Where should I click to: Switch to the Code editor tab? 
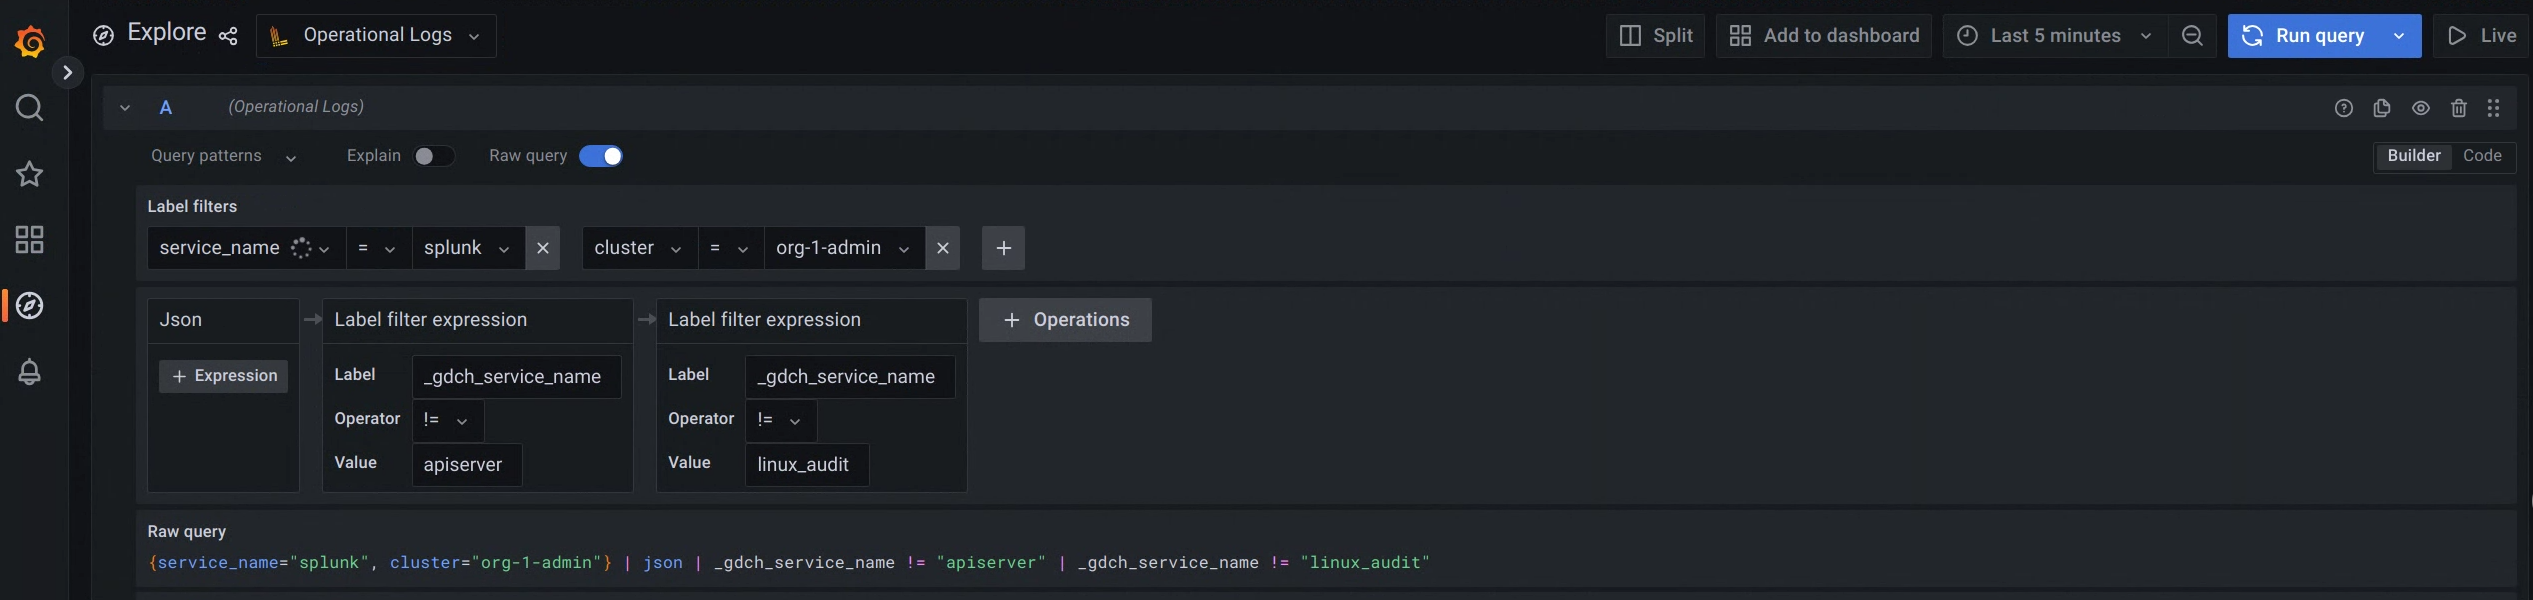[x=2482, y=156]
